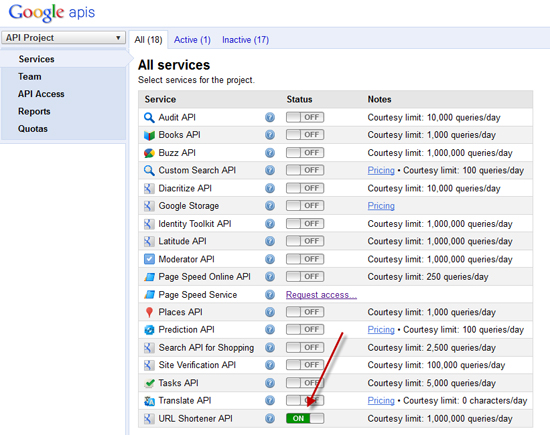Open help icon for Identity Toolkit API
The height and width of the screenshot is (435, 550).
270,223
